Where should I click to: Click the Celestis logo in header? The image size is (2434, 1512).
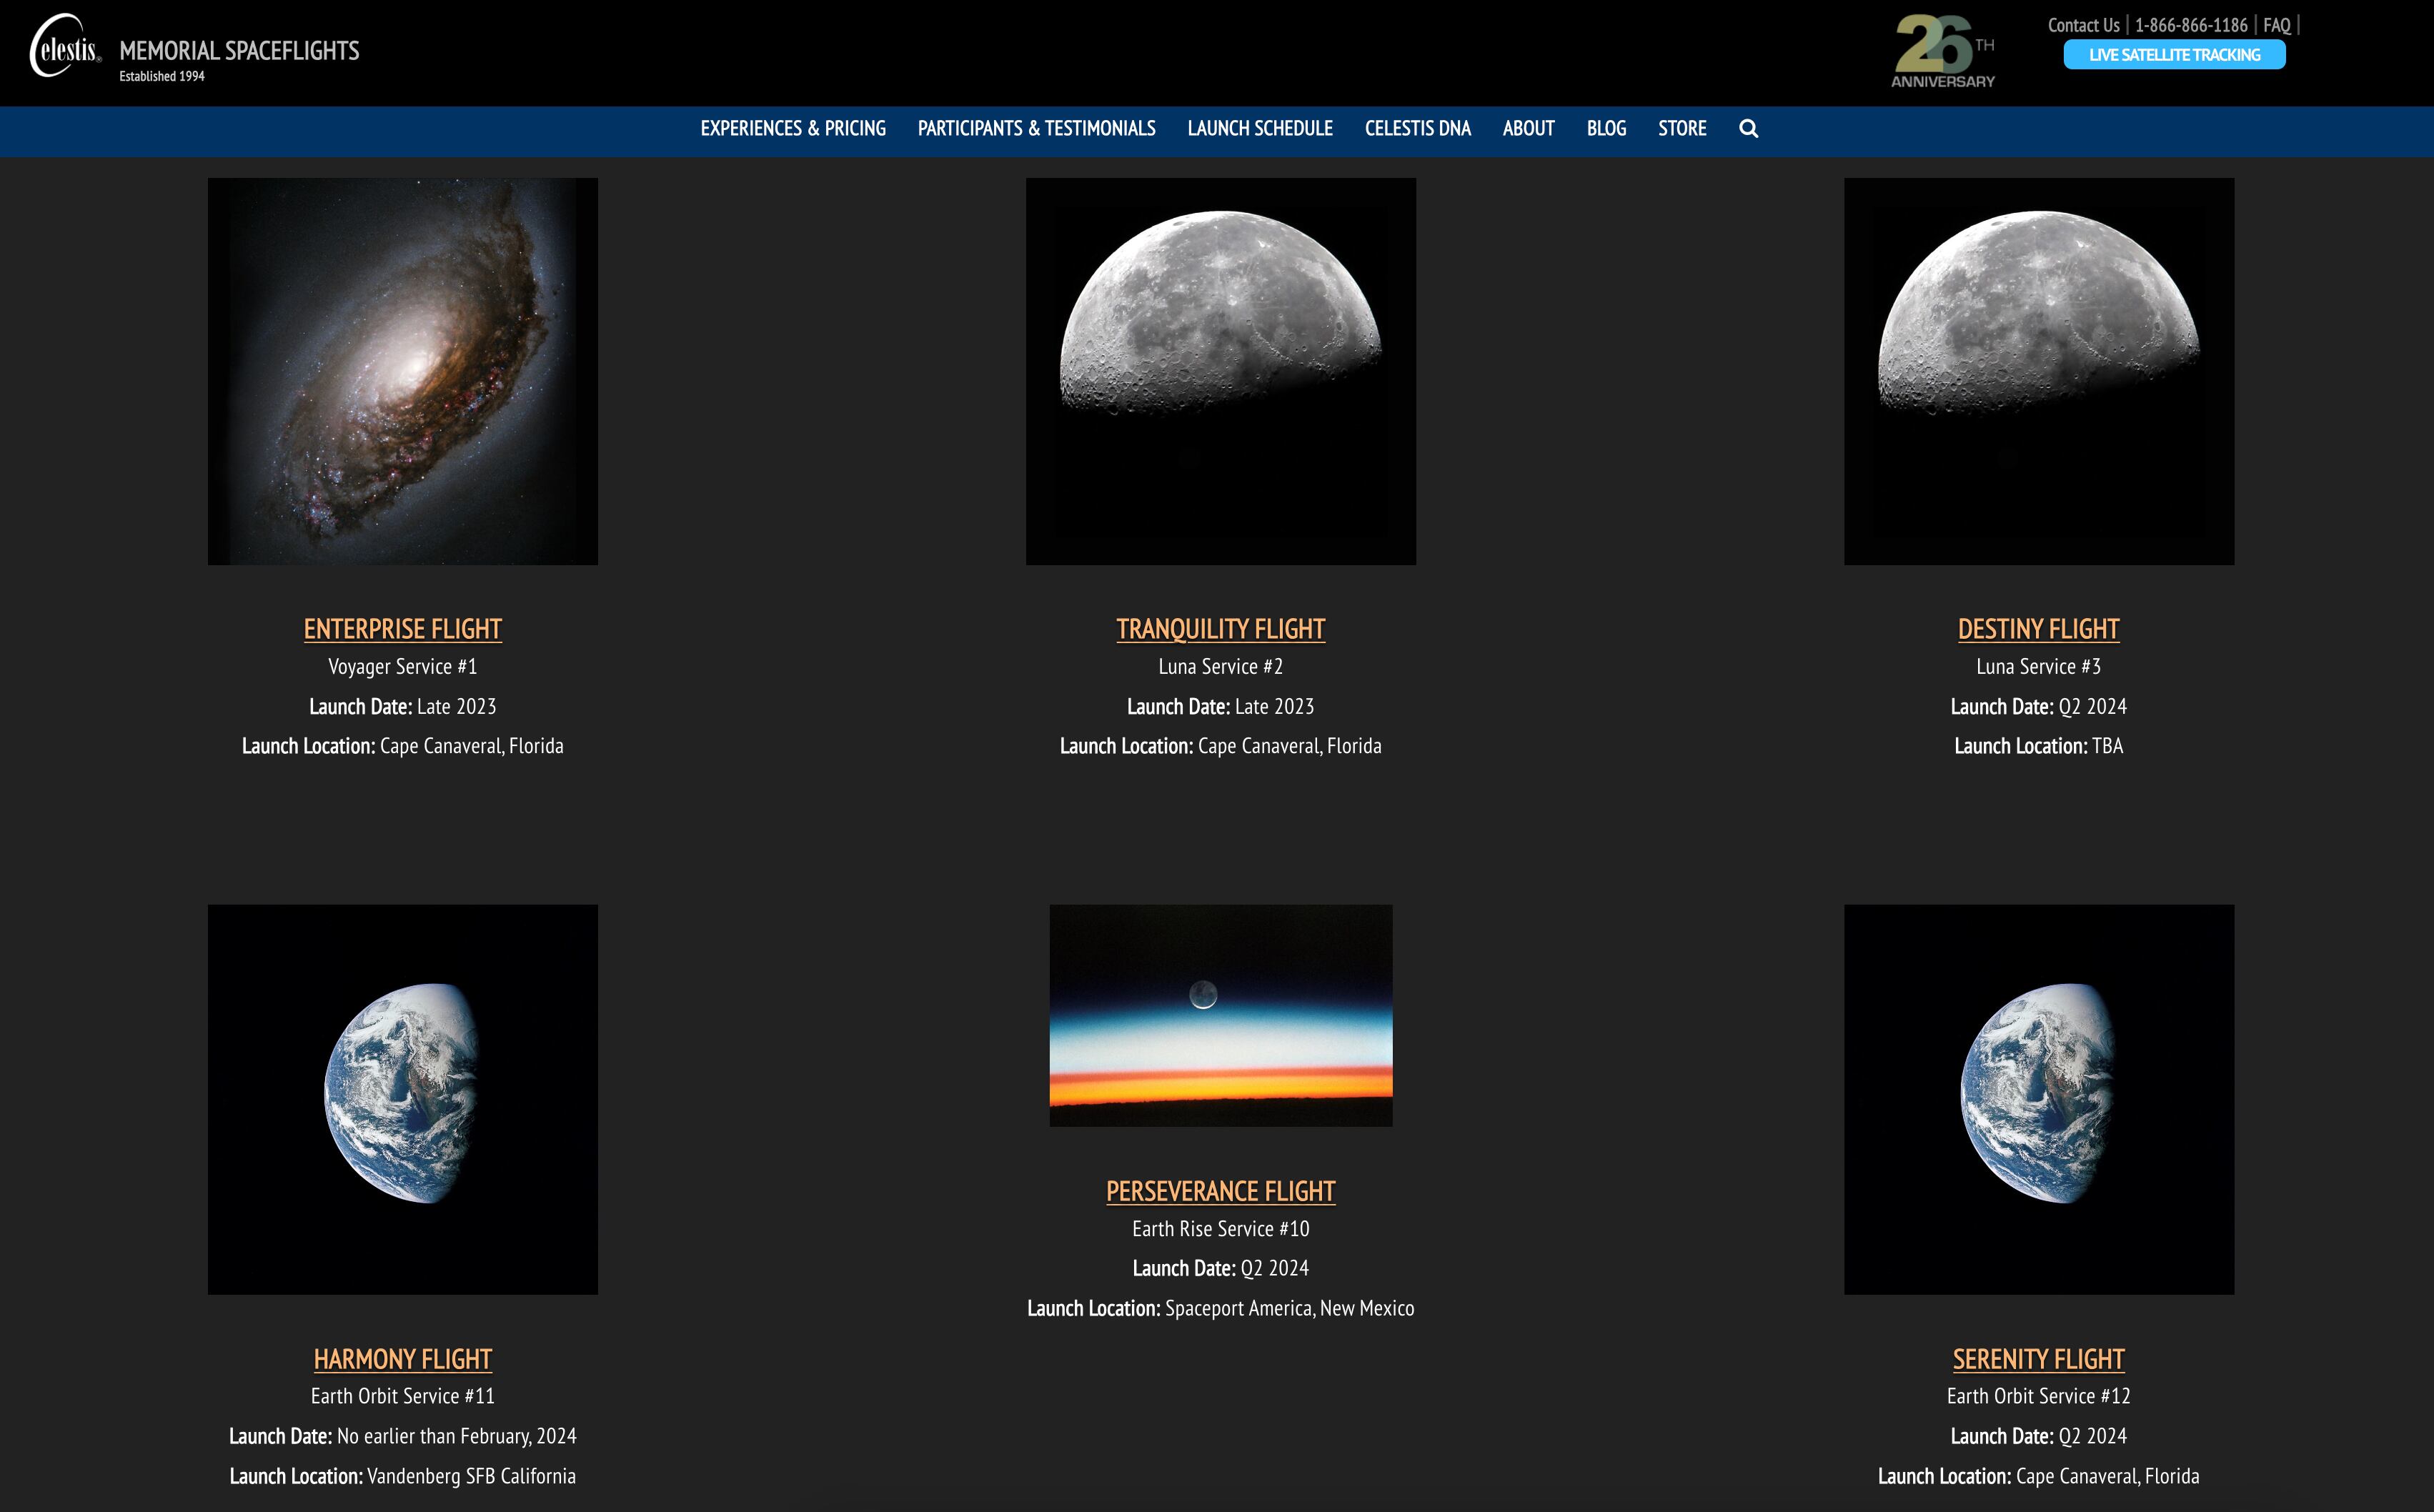tap(66, 47)
